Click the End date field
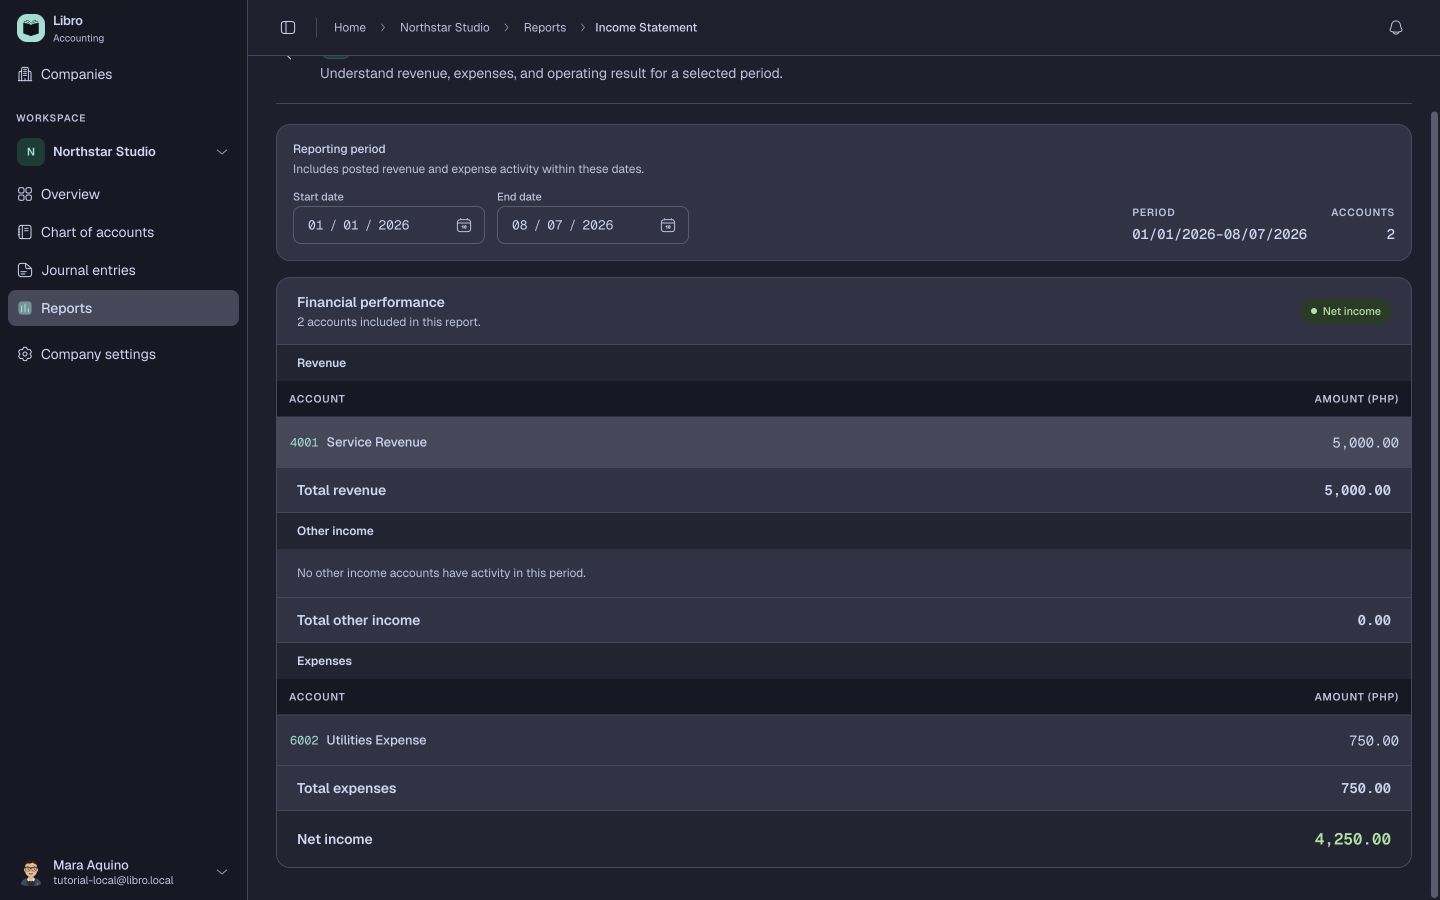 593,225
